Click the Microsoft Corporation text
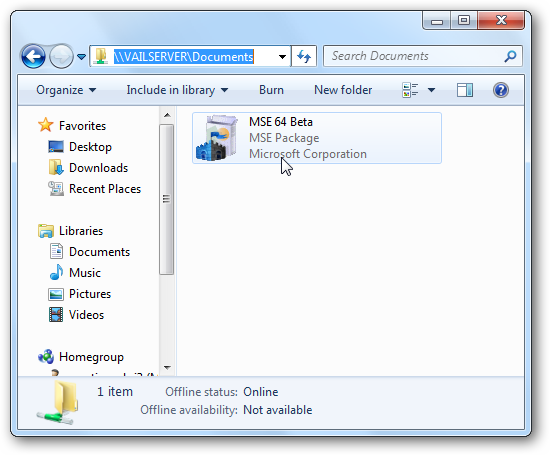The width and height of the screenshot is (550, 455). tap(308, 154)
